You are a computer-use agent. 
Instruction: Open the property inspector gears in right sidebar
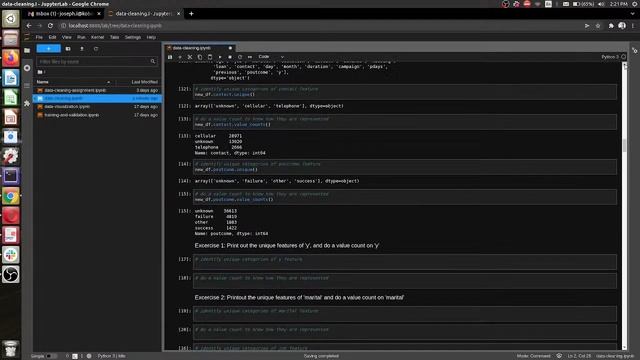pos(635,51)
